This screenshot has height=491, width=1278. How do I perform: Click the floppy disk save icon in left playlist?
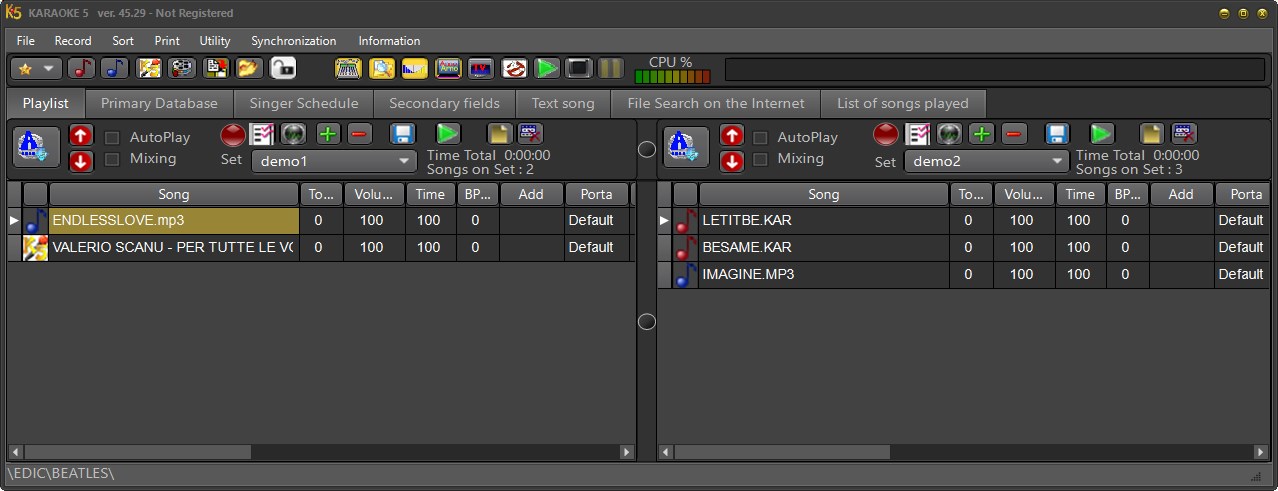click(402, 134)
